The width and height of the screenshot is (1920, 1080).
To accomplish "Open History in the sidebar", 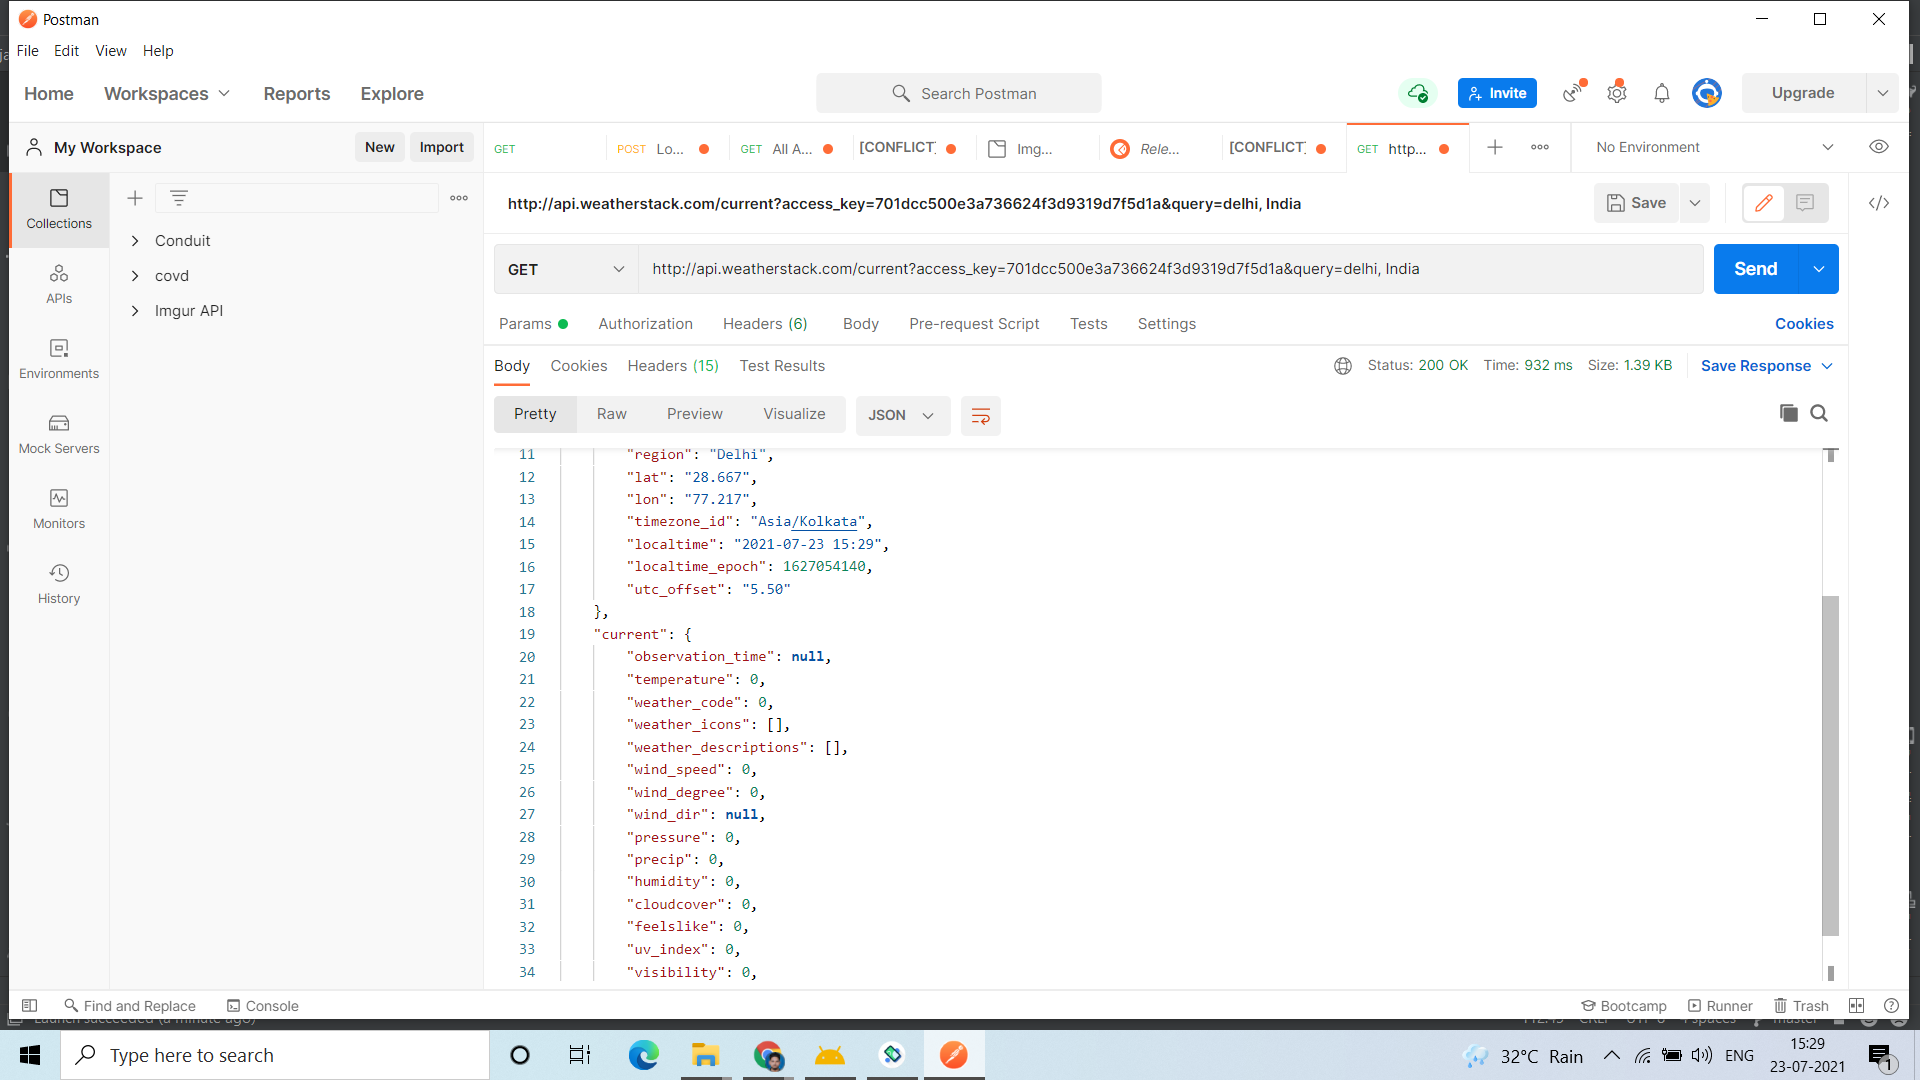I will (x=59, y=584).
